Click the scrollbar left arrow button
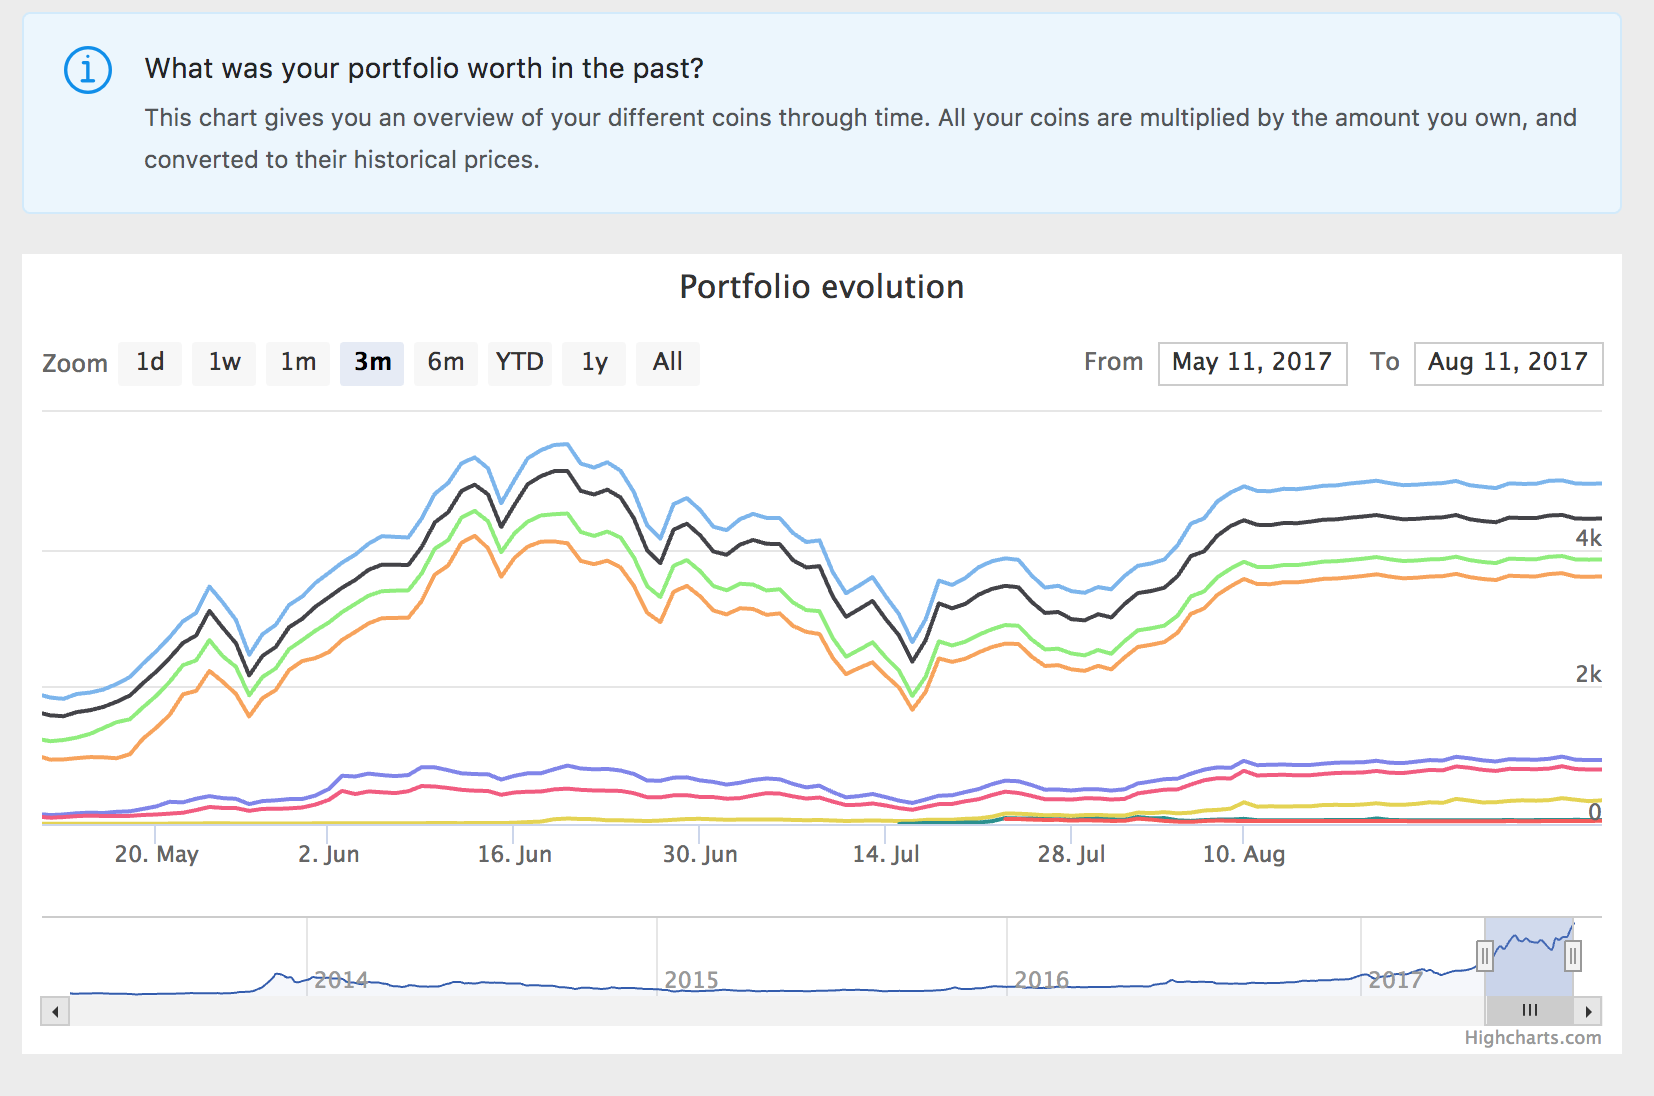The height and width of the screenshot is (1096, 1654). [x=55, y=1011]
